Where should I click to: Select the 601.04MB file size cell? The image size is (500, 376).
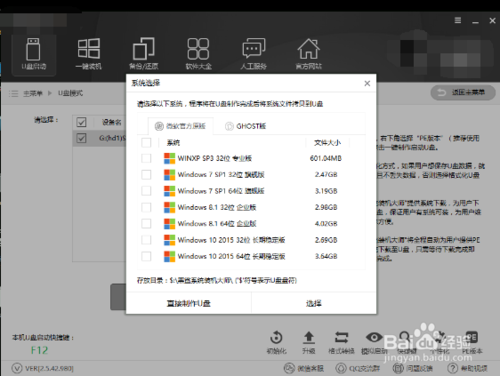326,158
